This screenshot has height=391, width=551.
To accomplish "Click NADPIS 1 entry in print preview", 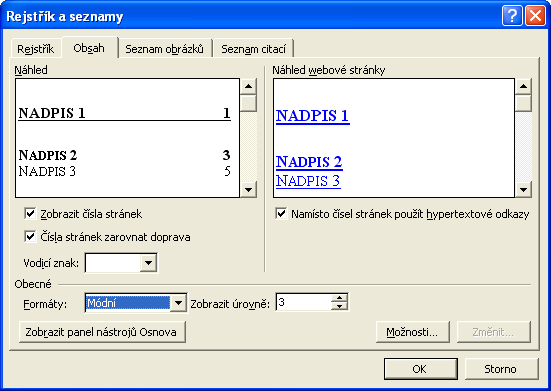I will click(52, 113).
